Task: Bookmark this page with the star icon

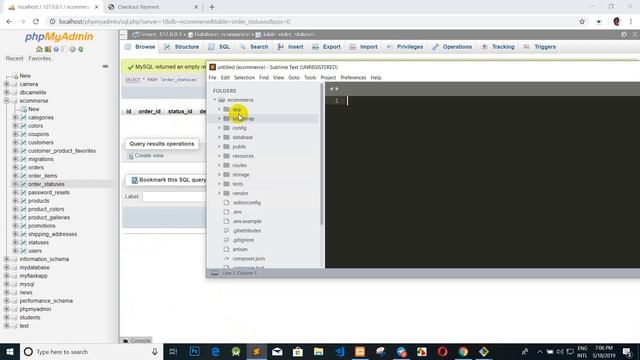Action: 582,22
